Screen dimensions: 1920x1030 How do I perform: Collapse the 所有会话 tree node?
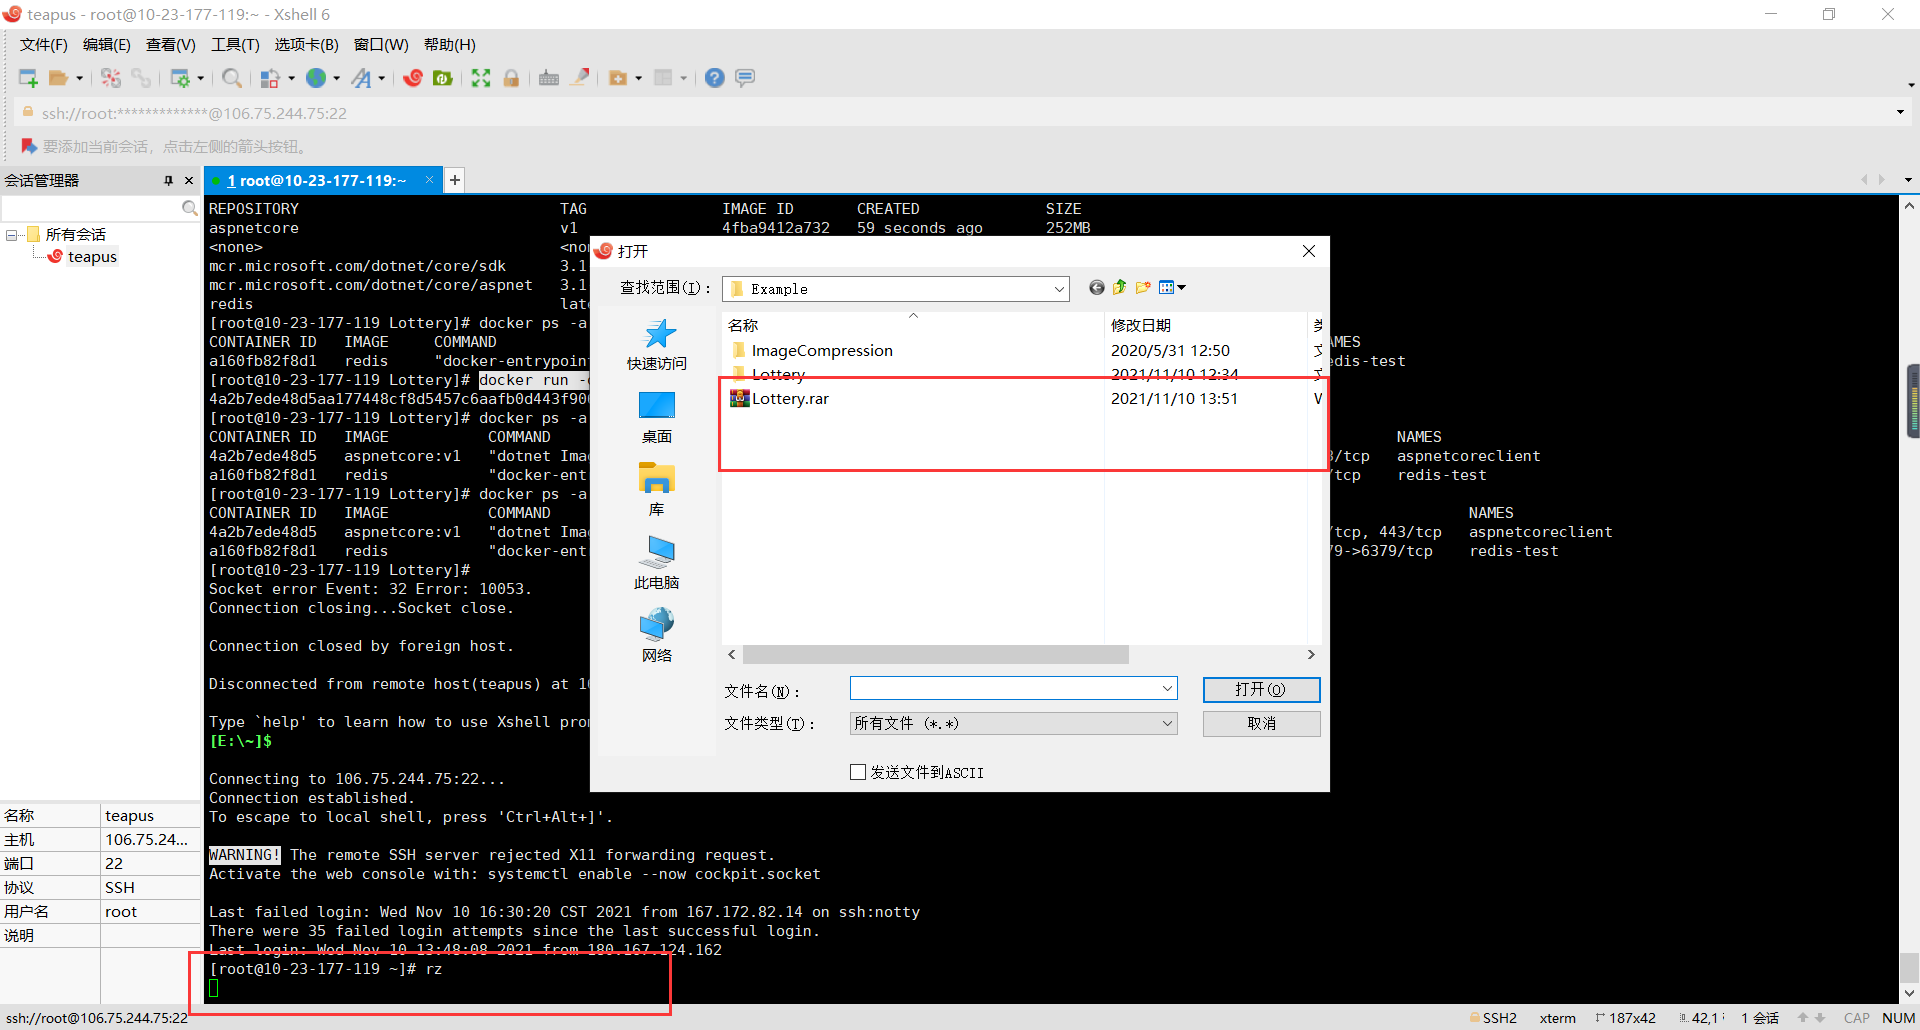[12, 235]
